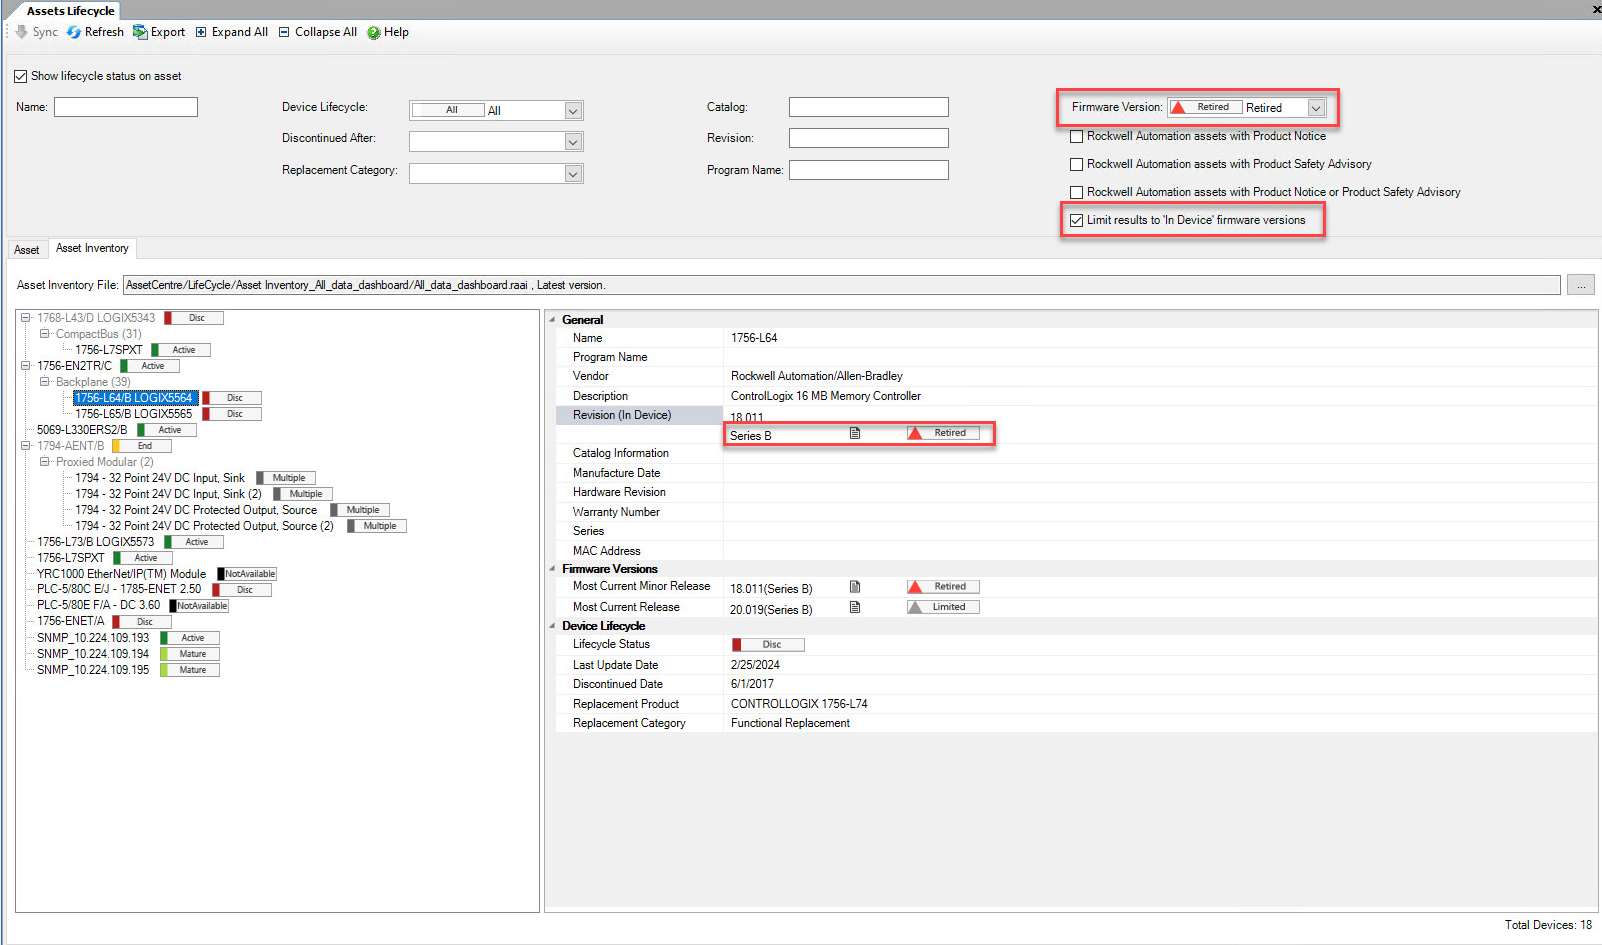The width and height of the screenshot is (1602, 945).
Task: Toggle Show lifecycle status on asset checkbox
Action: [x=21, y=76]
